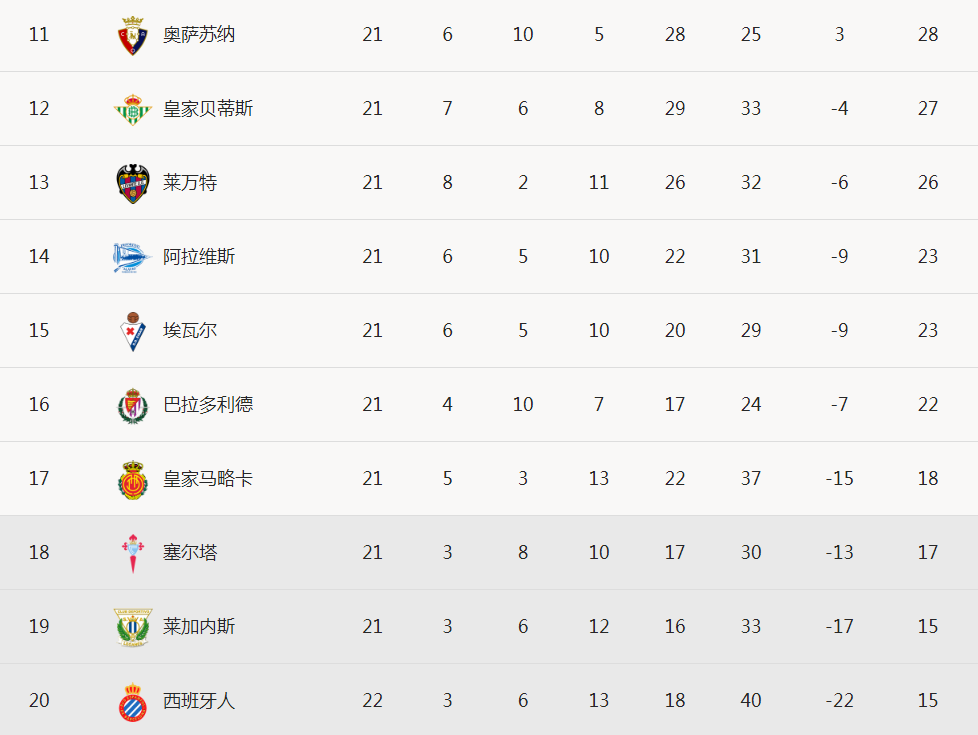Viewport: 978px width, 735px height.
Task: Open team name link 皇家贝蒂斯
Action: click(208, 109)
